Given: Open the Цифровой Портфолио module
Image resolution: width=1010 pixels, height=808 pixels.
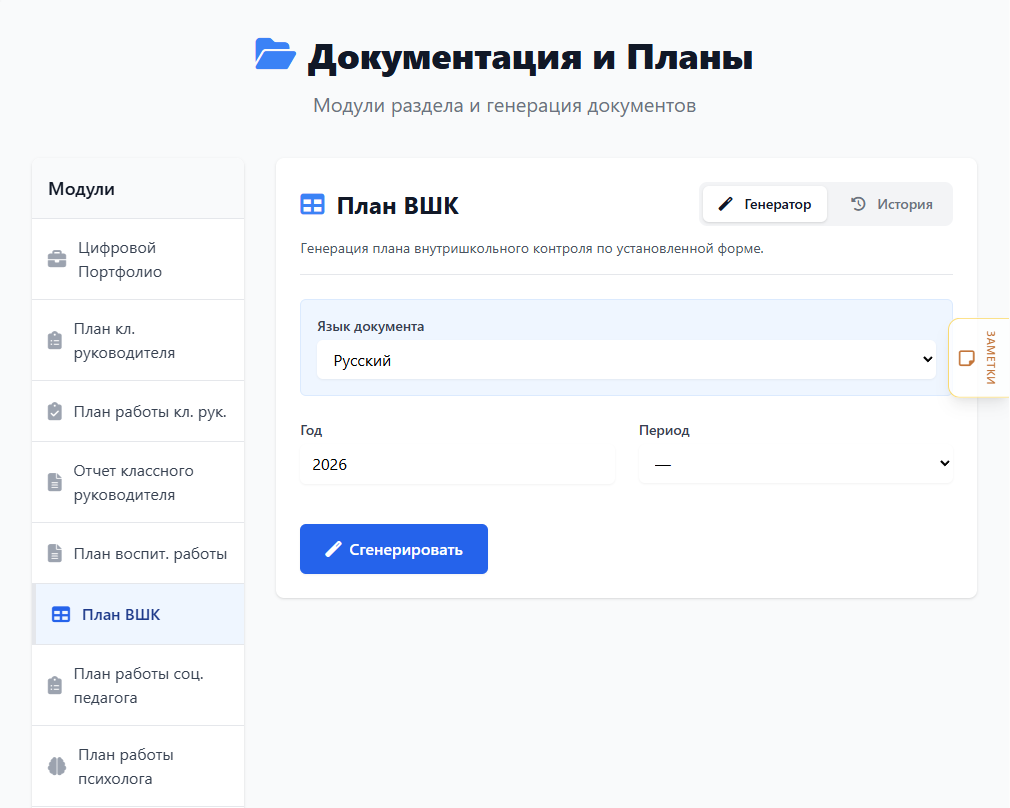Looking at the screenshot, I should pos(138,259).
